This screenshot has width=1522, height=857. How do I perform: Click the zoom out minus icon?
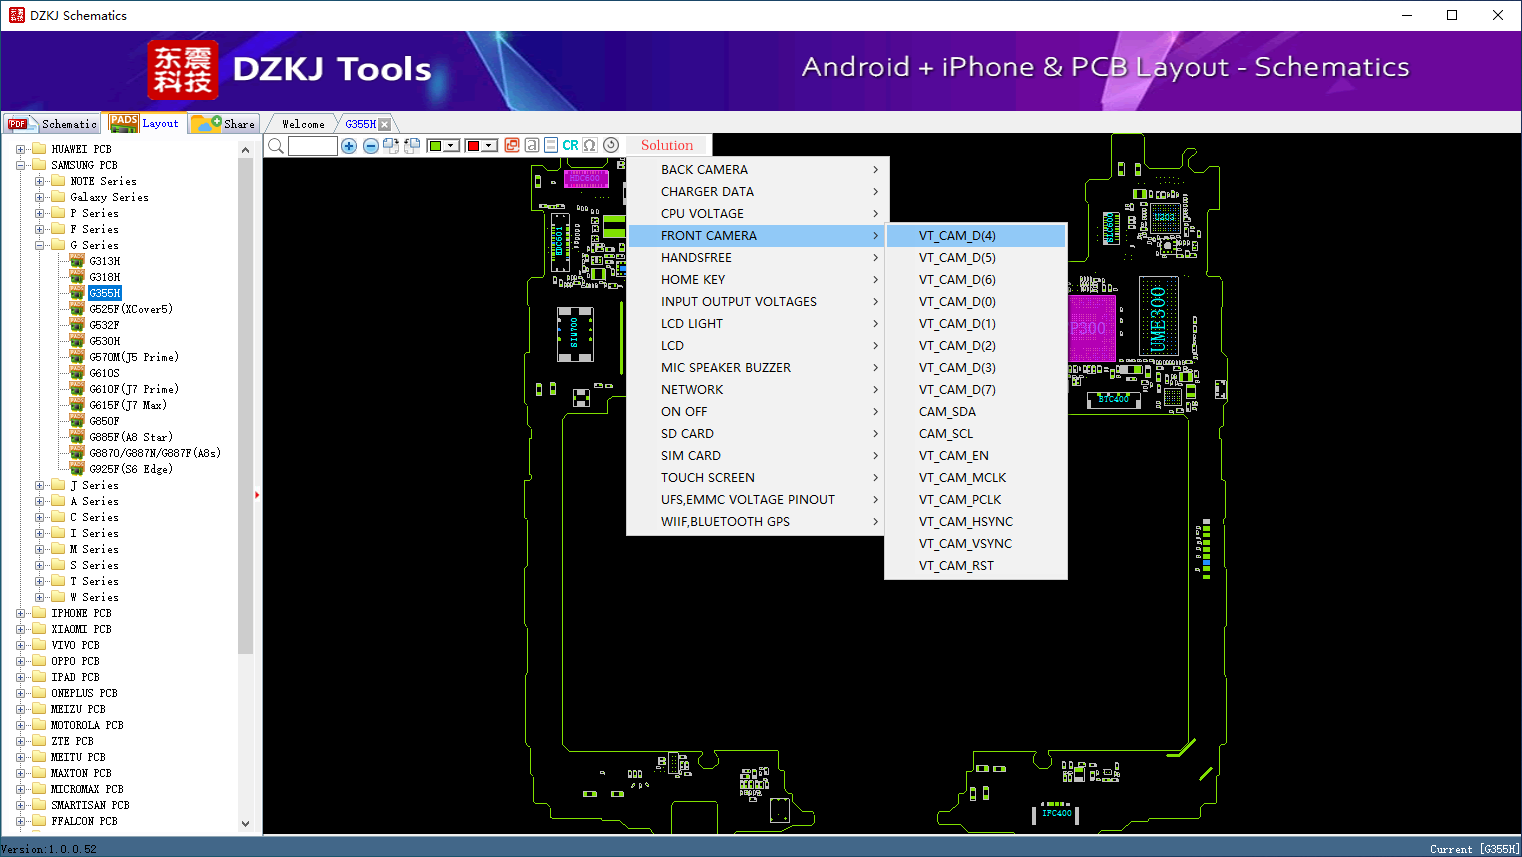371,146
